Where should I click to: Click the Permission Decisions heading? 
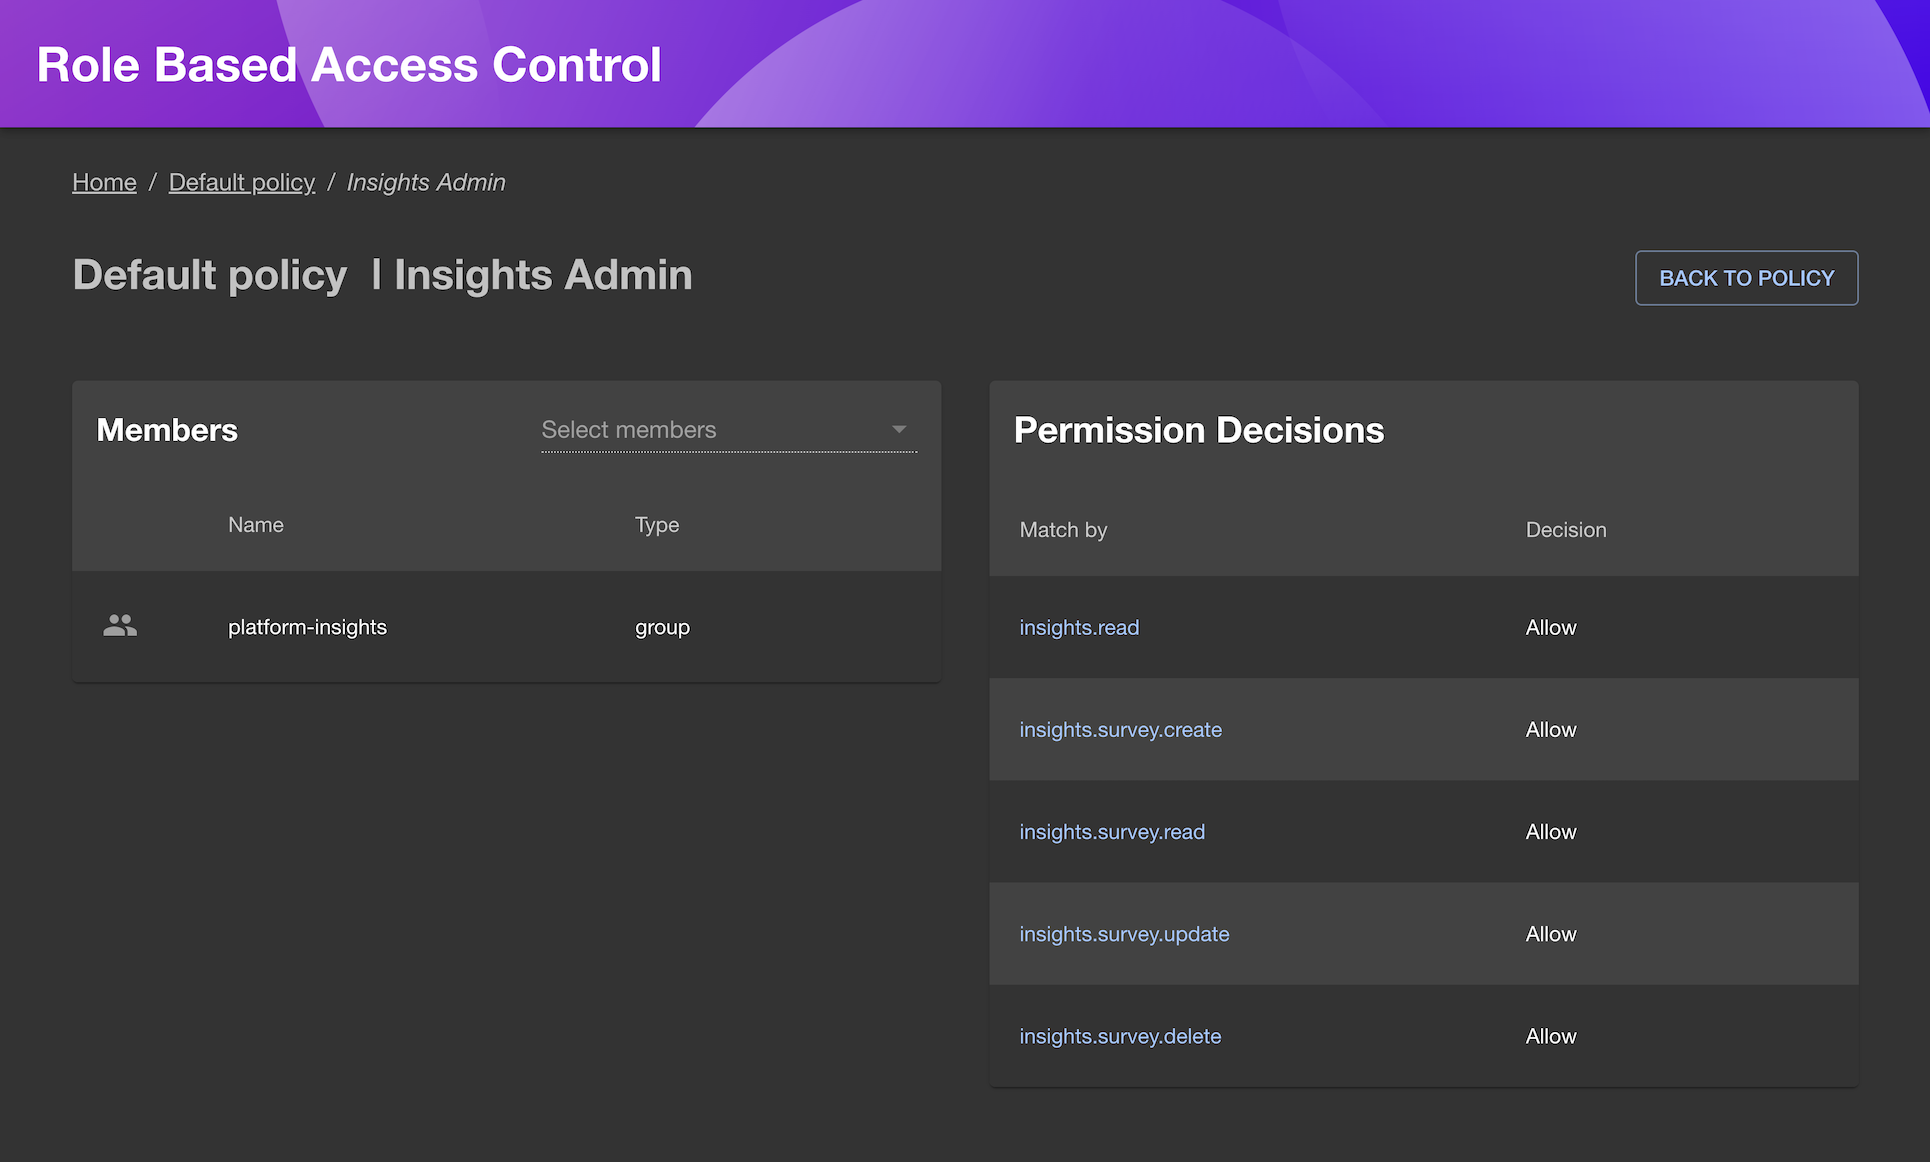(1199, 430)
